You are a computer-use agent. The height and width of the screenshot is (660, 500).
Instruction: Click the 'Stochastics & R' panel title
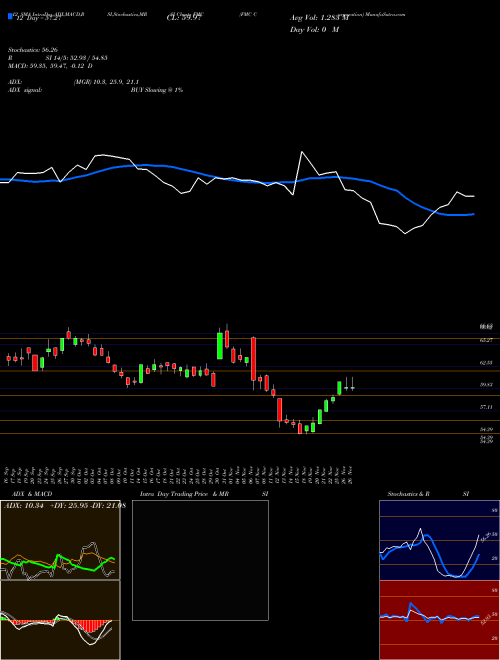pyautogui.click(x=408, y=494)
